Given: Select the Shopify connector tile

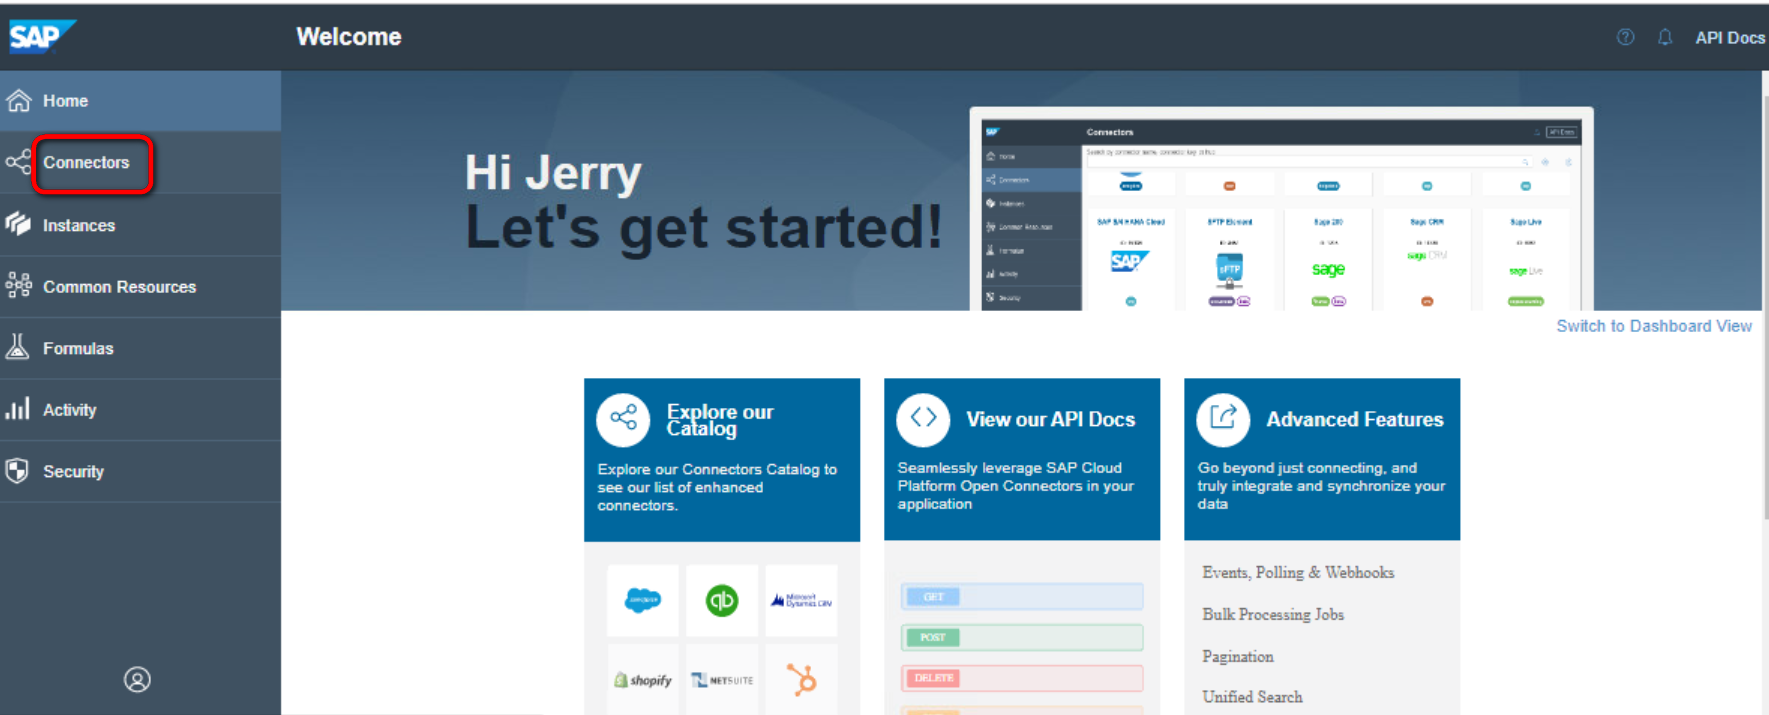Looking at the screenshot, I should click(643, 679).
